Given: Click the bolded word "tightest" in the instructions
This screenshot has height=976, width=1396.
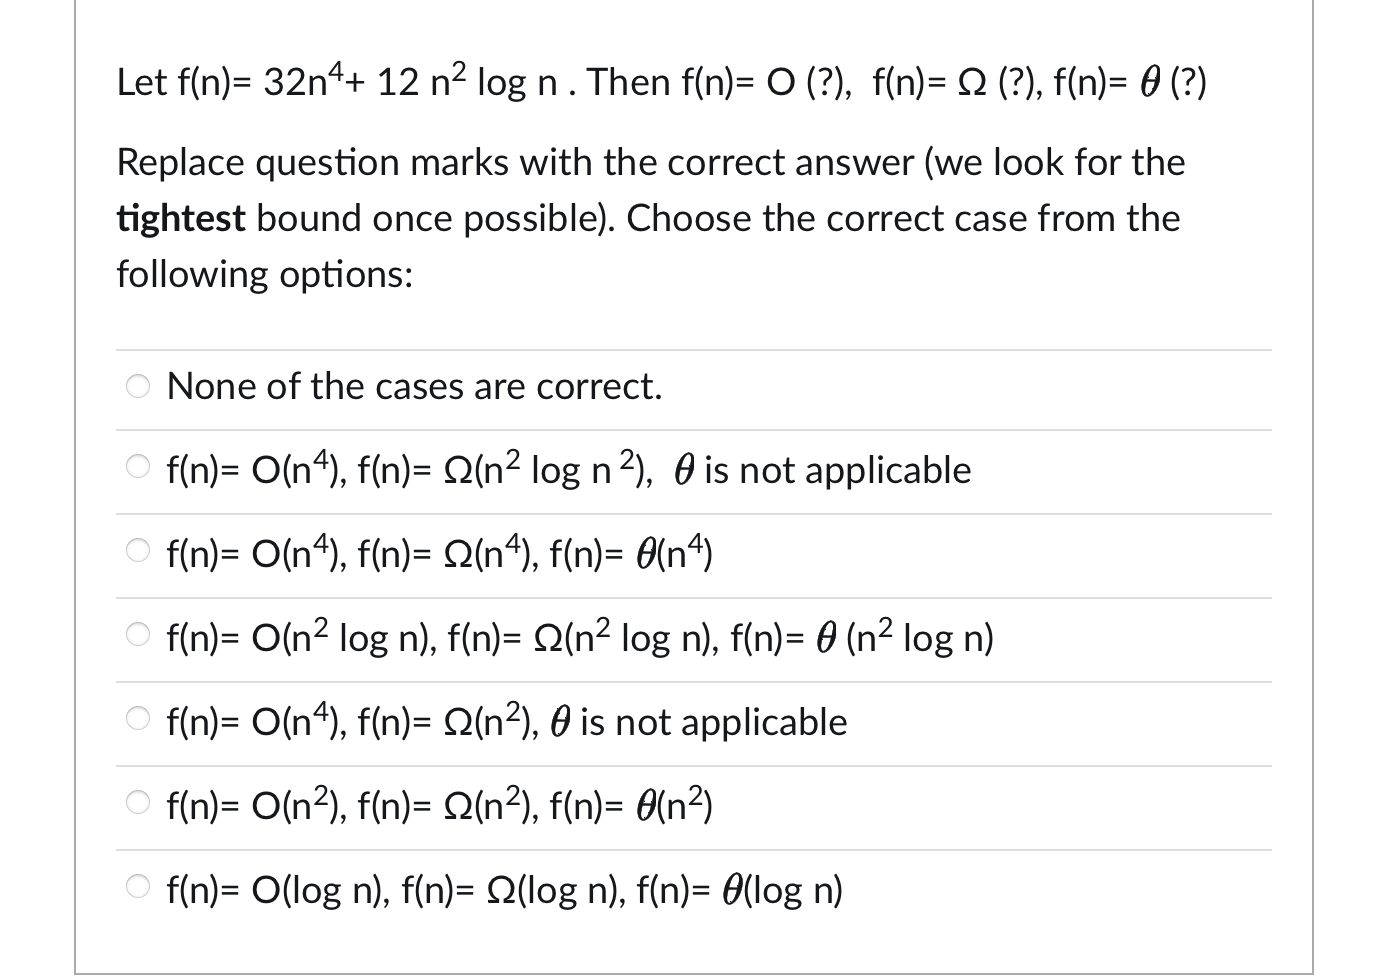Looking at the screenshot, I should pyautogui.click(x=180, y=218).
